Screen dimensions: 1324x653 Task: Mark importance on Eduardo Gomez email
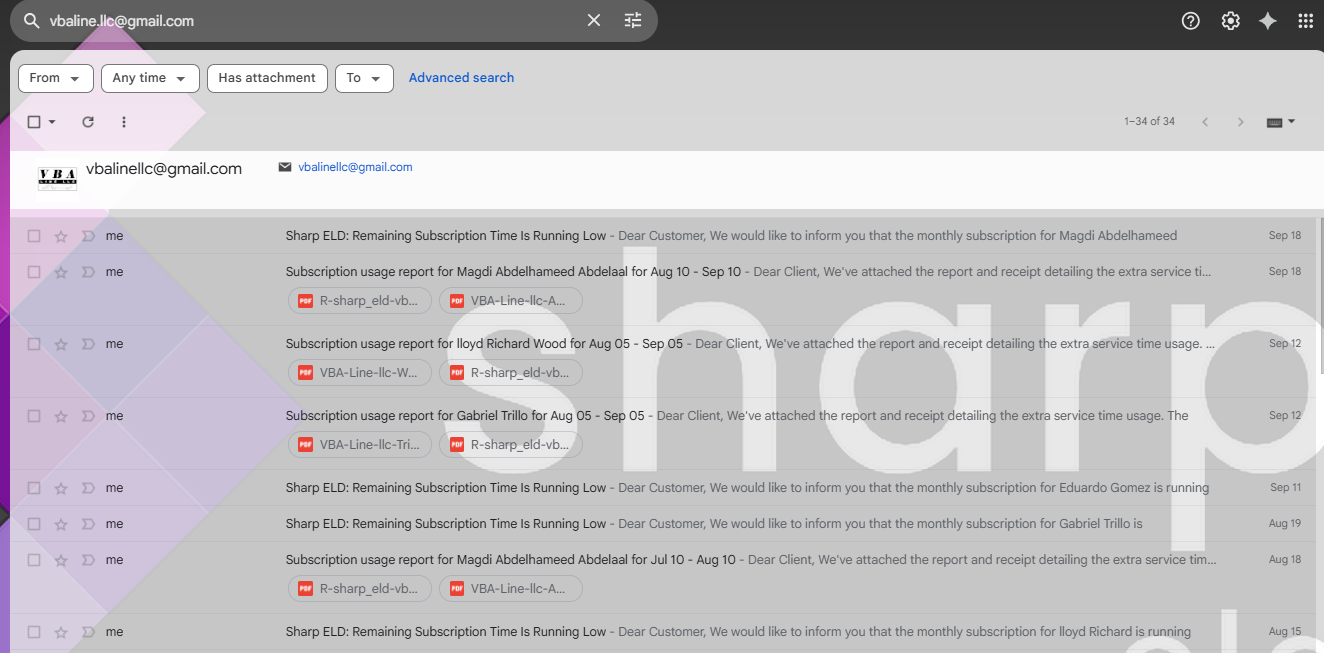[x=88, y=488]
